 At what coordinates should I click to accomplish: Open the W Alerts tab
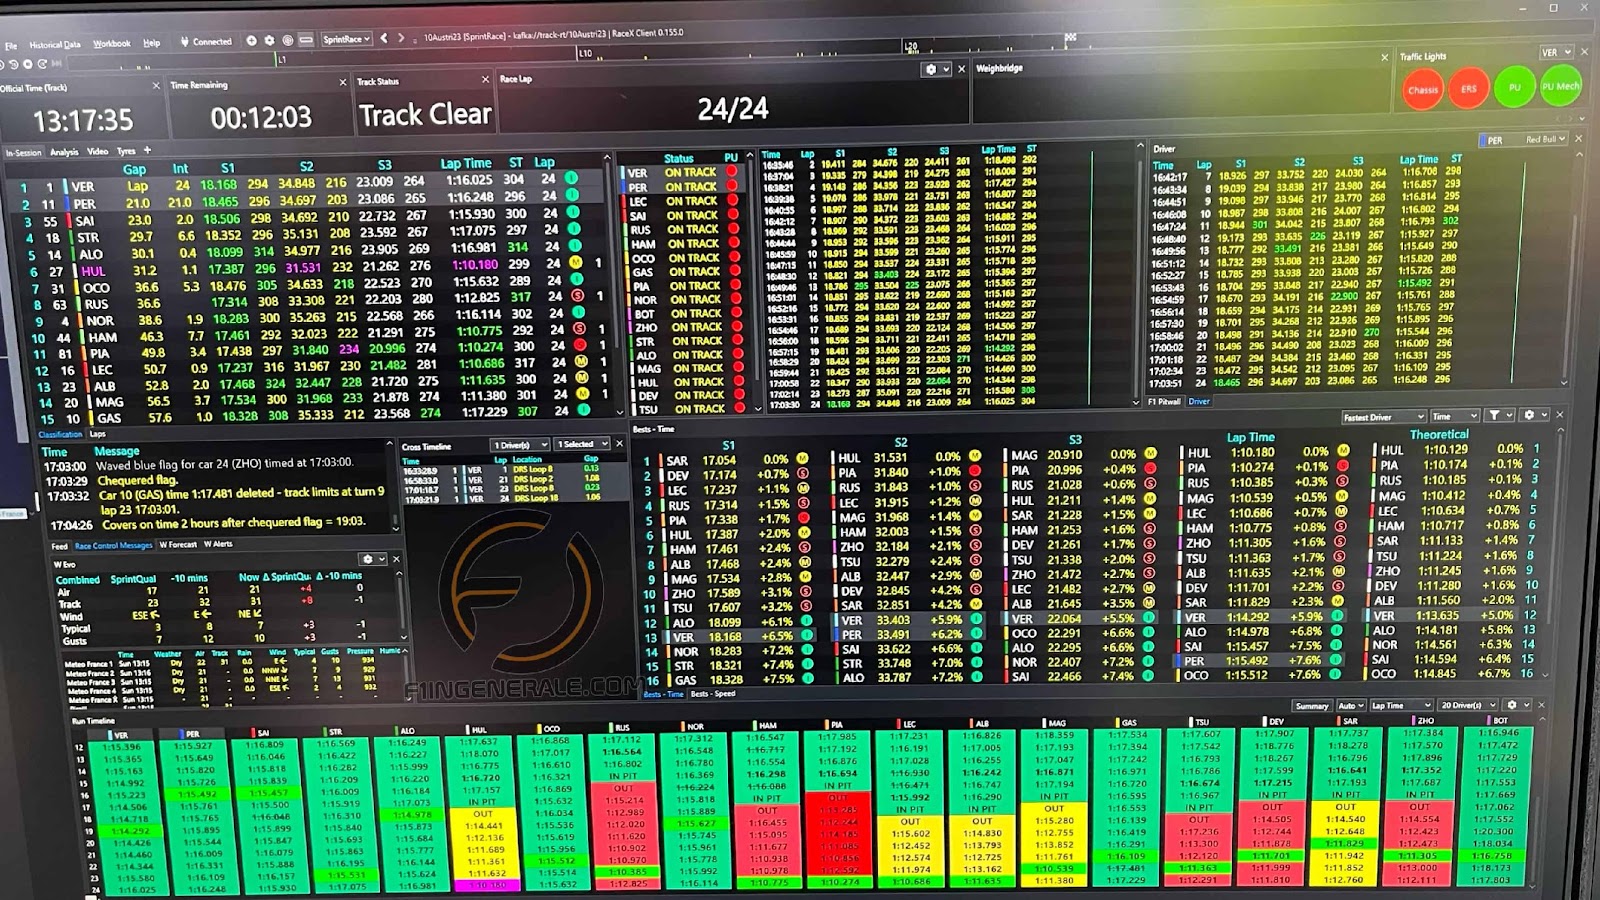(218, 544)
